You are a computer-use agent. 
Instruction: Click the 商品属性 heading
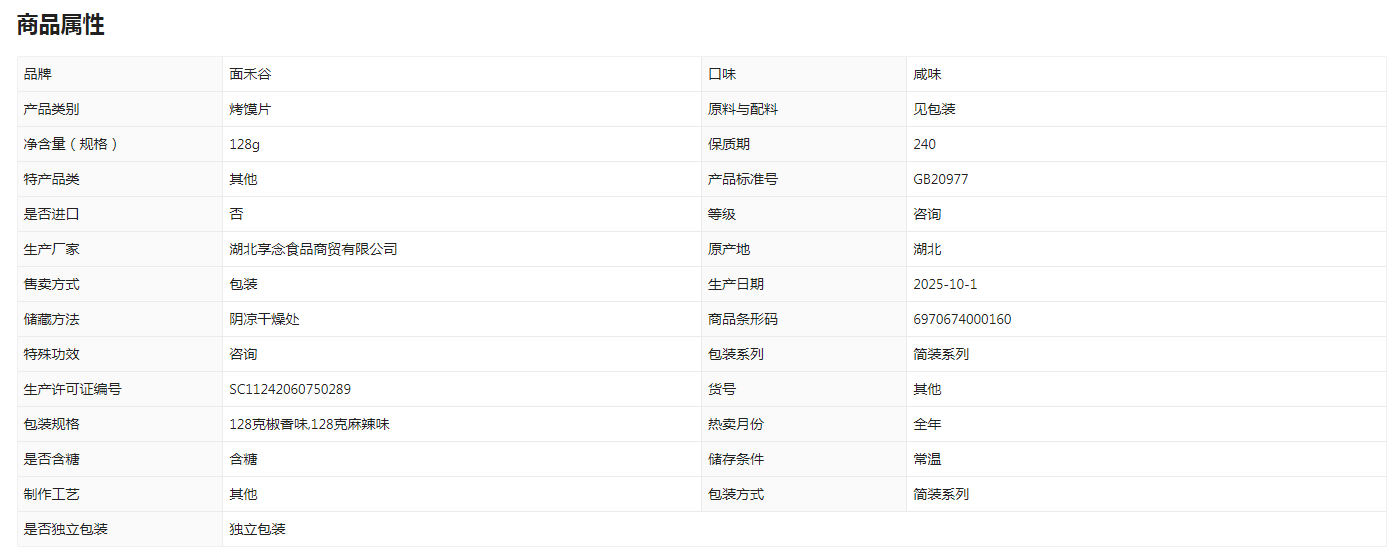tap(60, 25)
